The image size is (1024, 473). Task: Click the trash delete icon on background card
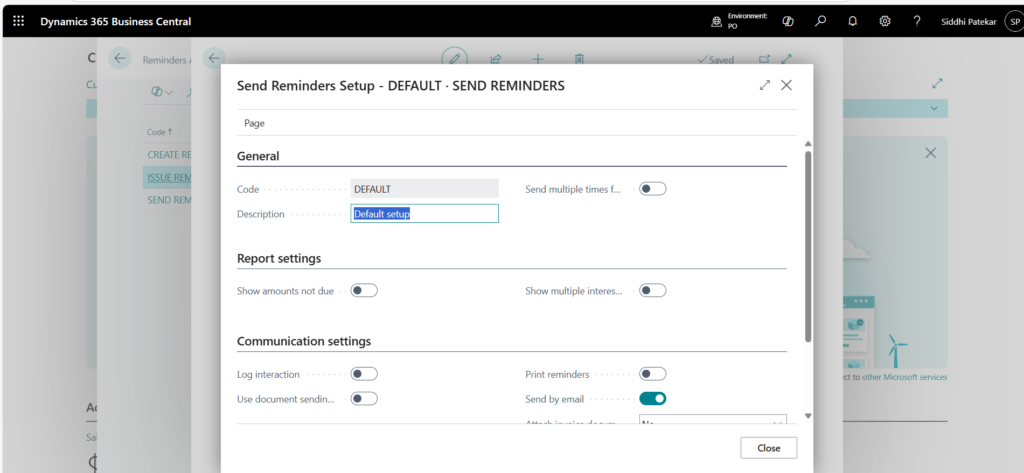tap(579, 59)
